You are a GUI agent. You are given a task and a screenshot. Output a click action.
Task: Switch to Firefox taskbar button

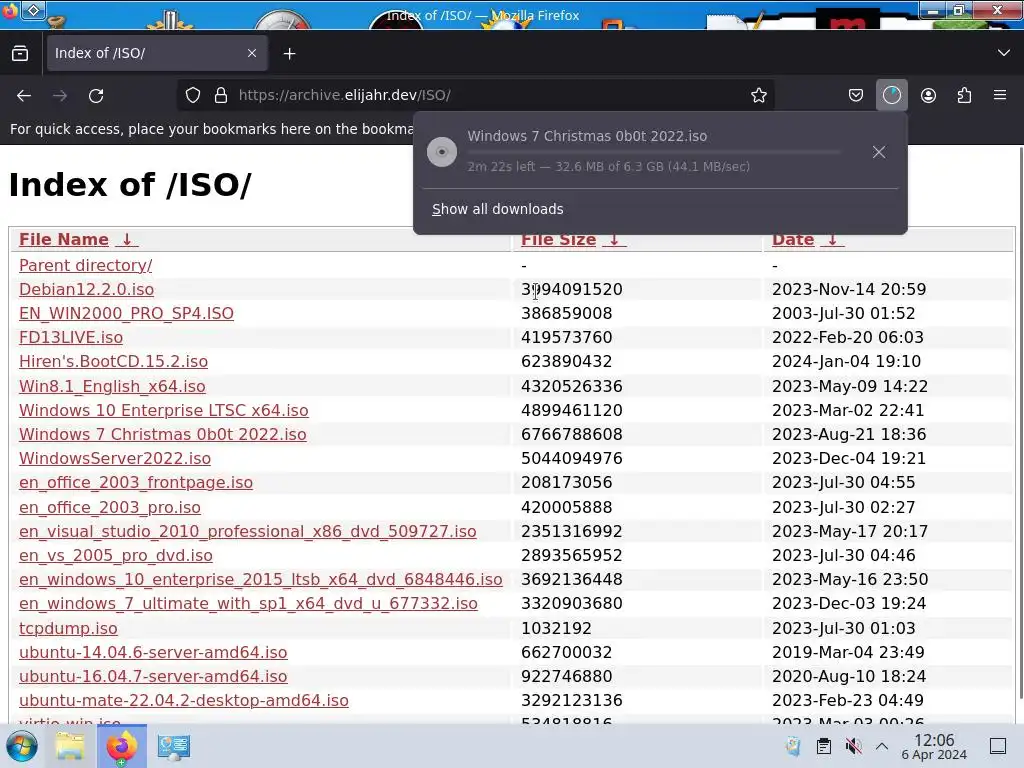click(x=121, y=746)
